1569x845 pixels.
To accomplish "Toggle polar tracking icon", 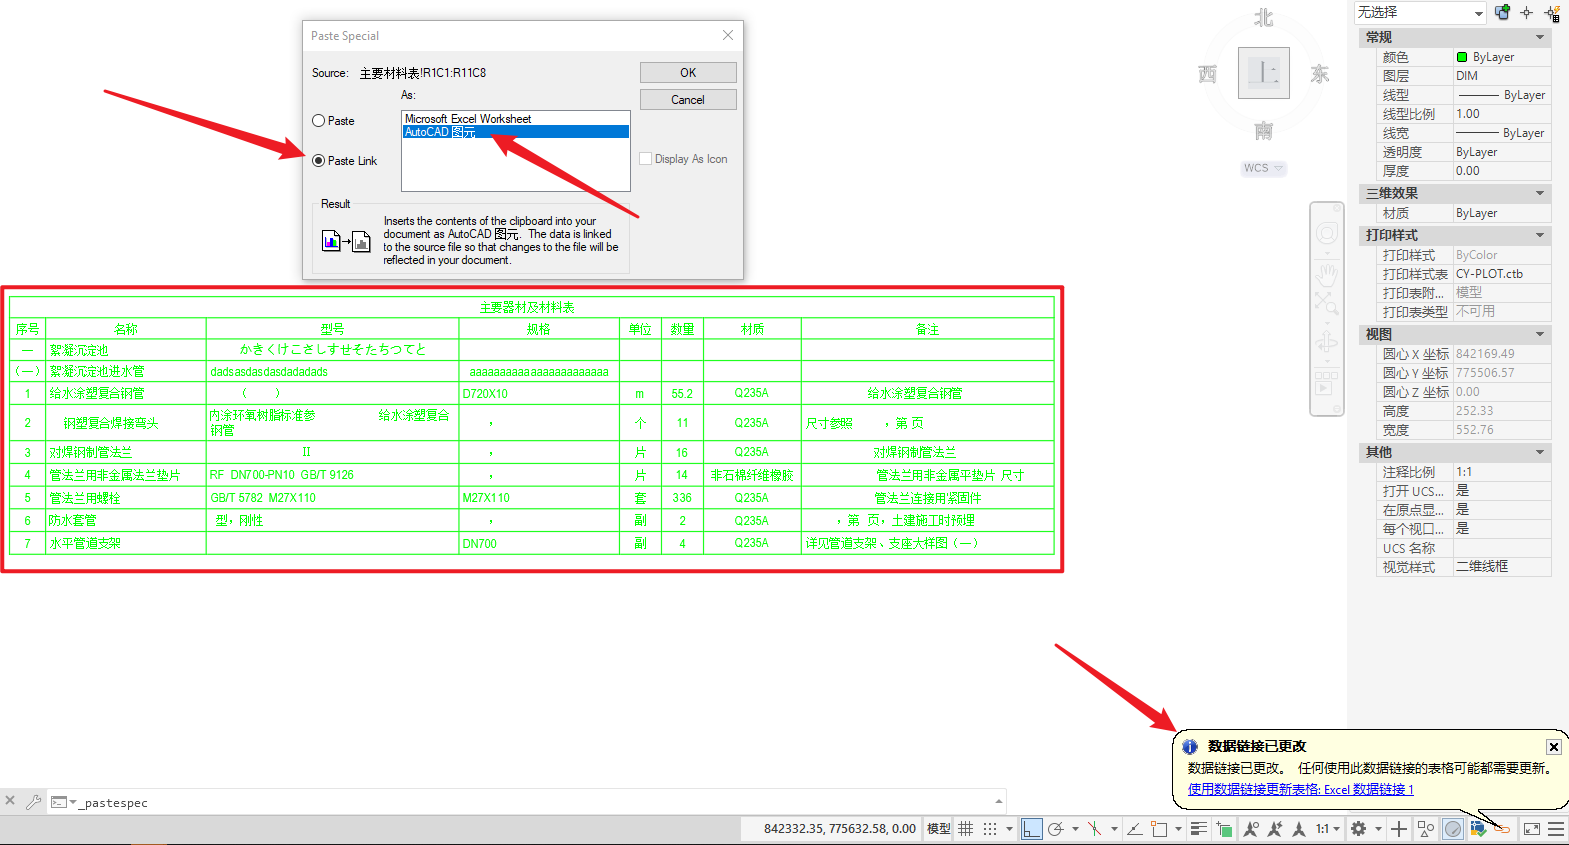I will (1055, 829).
